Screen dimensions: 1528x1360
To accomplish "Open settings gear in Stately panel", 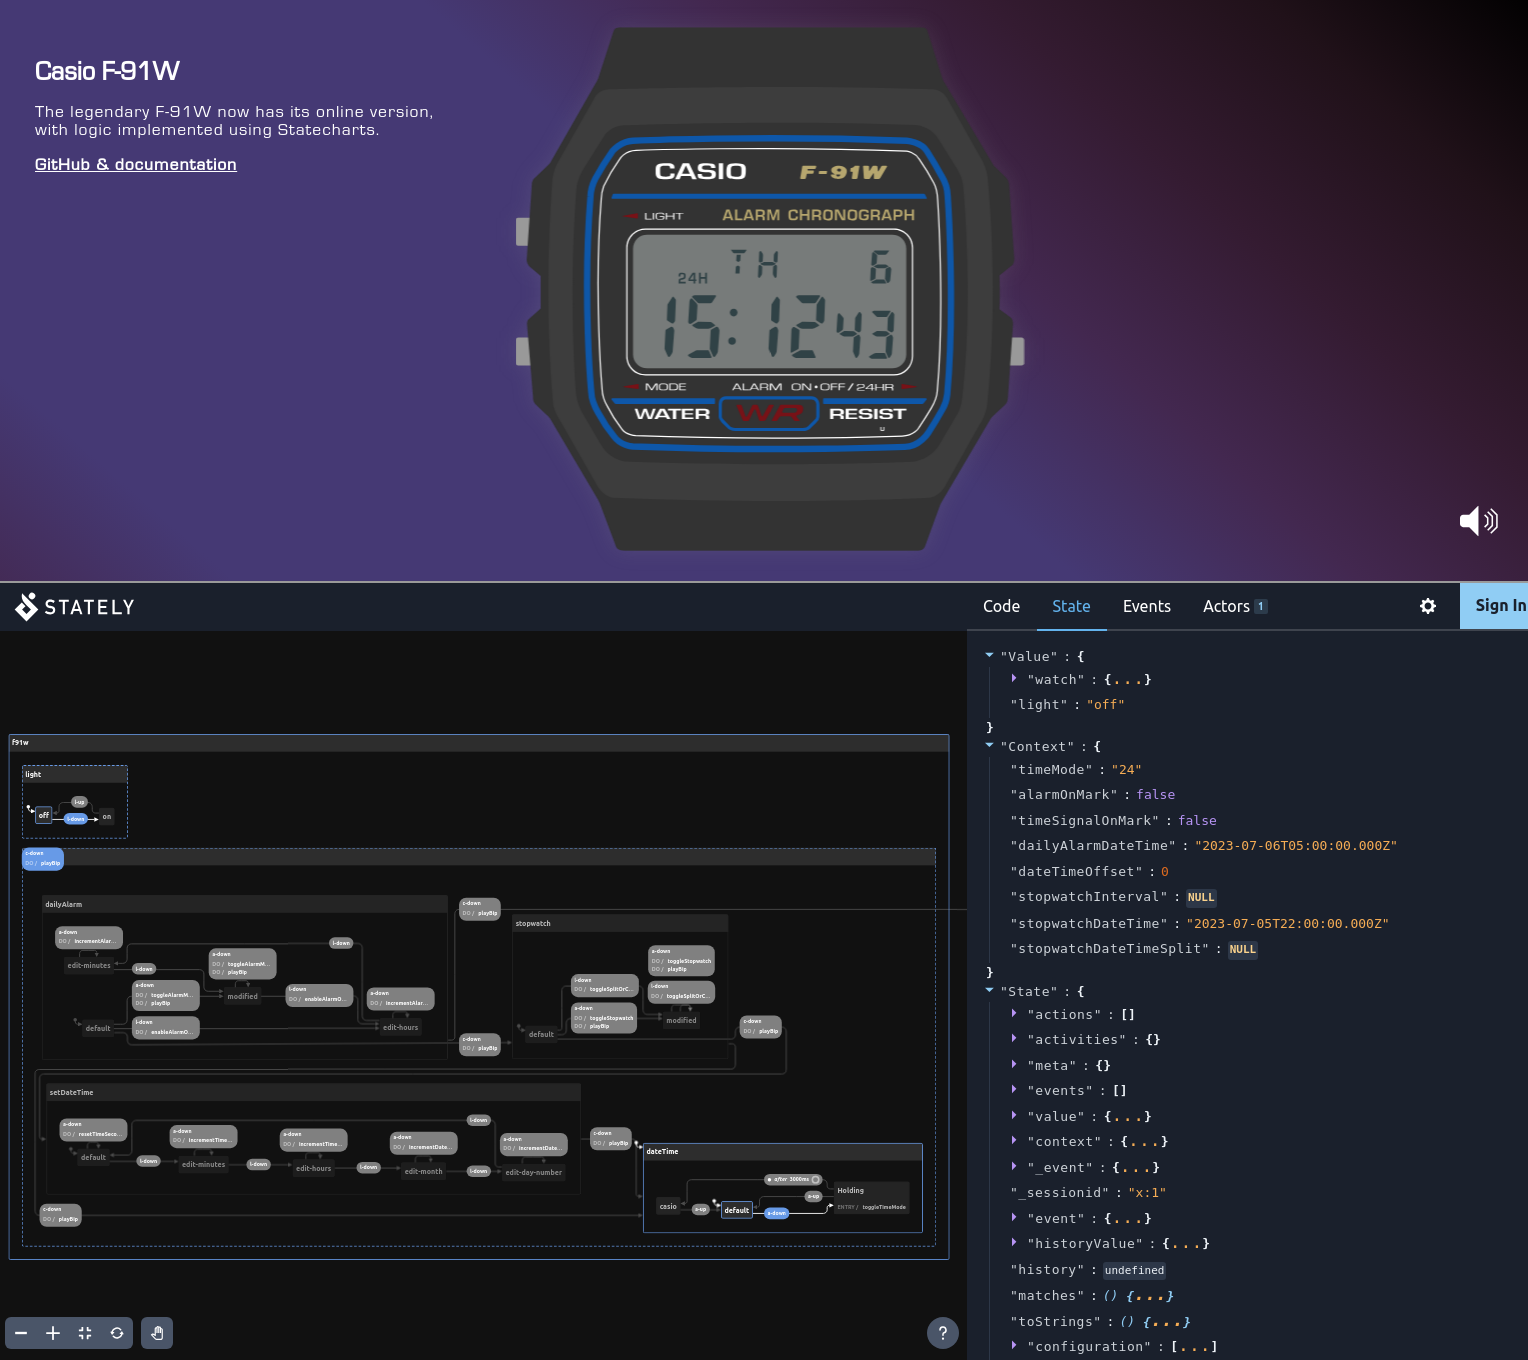I will (1428, 606).
